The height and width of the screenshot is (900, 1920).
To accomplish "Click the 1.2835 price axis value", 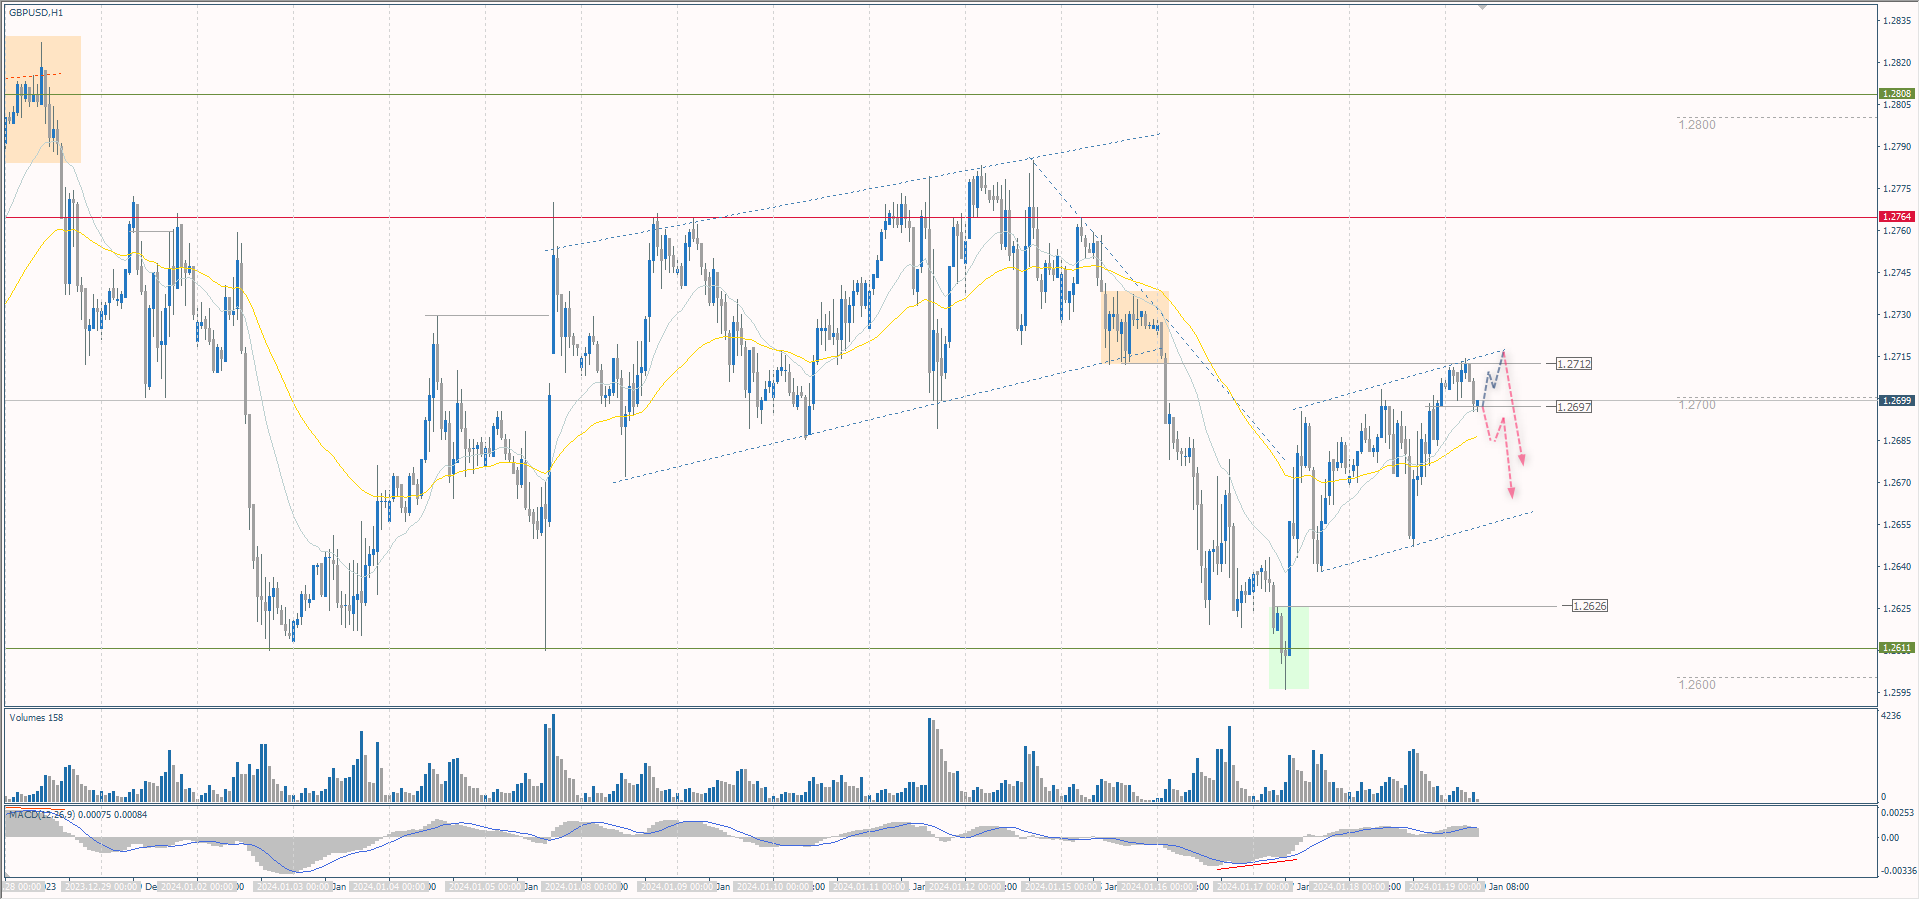I will (1897, 21).
